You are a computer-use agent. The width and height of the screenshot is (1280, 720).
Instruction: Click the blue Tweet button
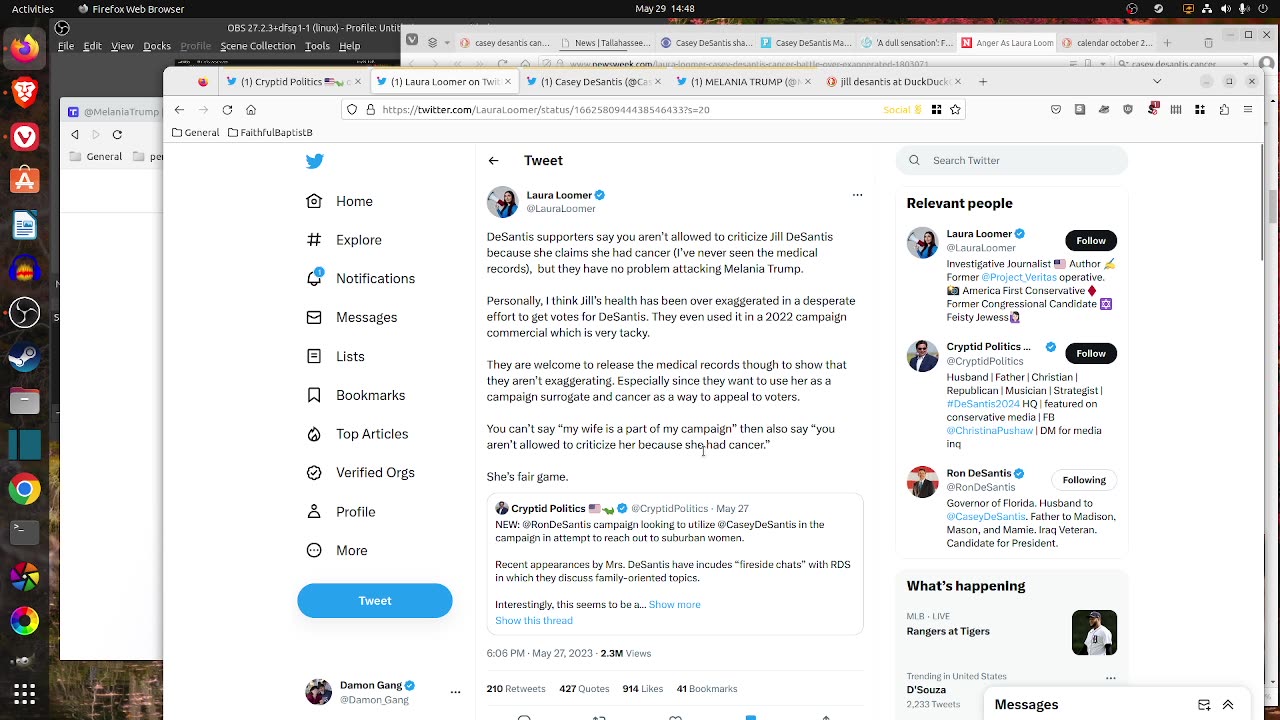[375, 601]
